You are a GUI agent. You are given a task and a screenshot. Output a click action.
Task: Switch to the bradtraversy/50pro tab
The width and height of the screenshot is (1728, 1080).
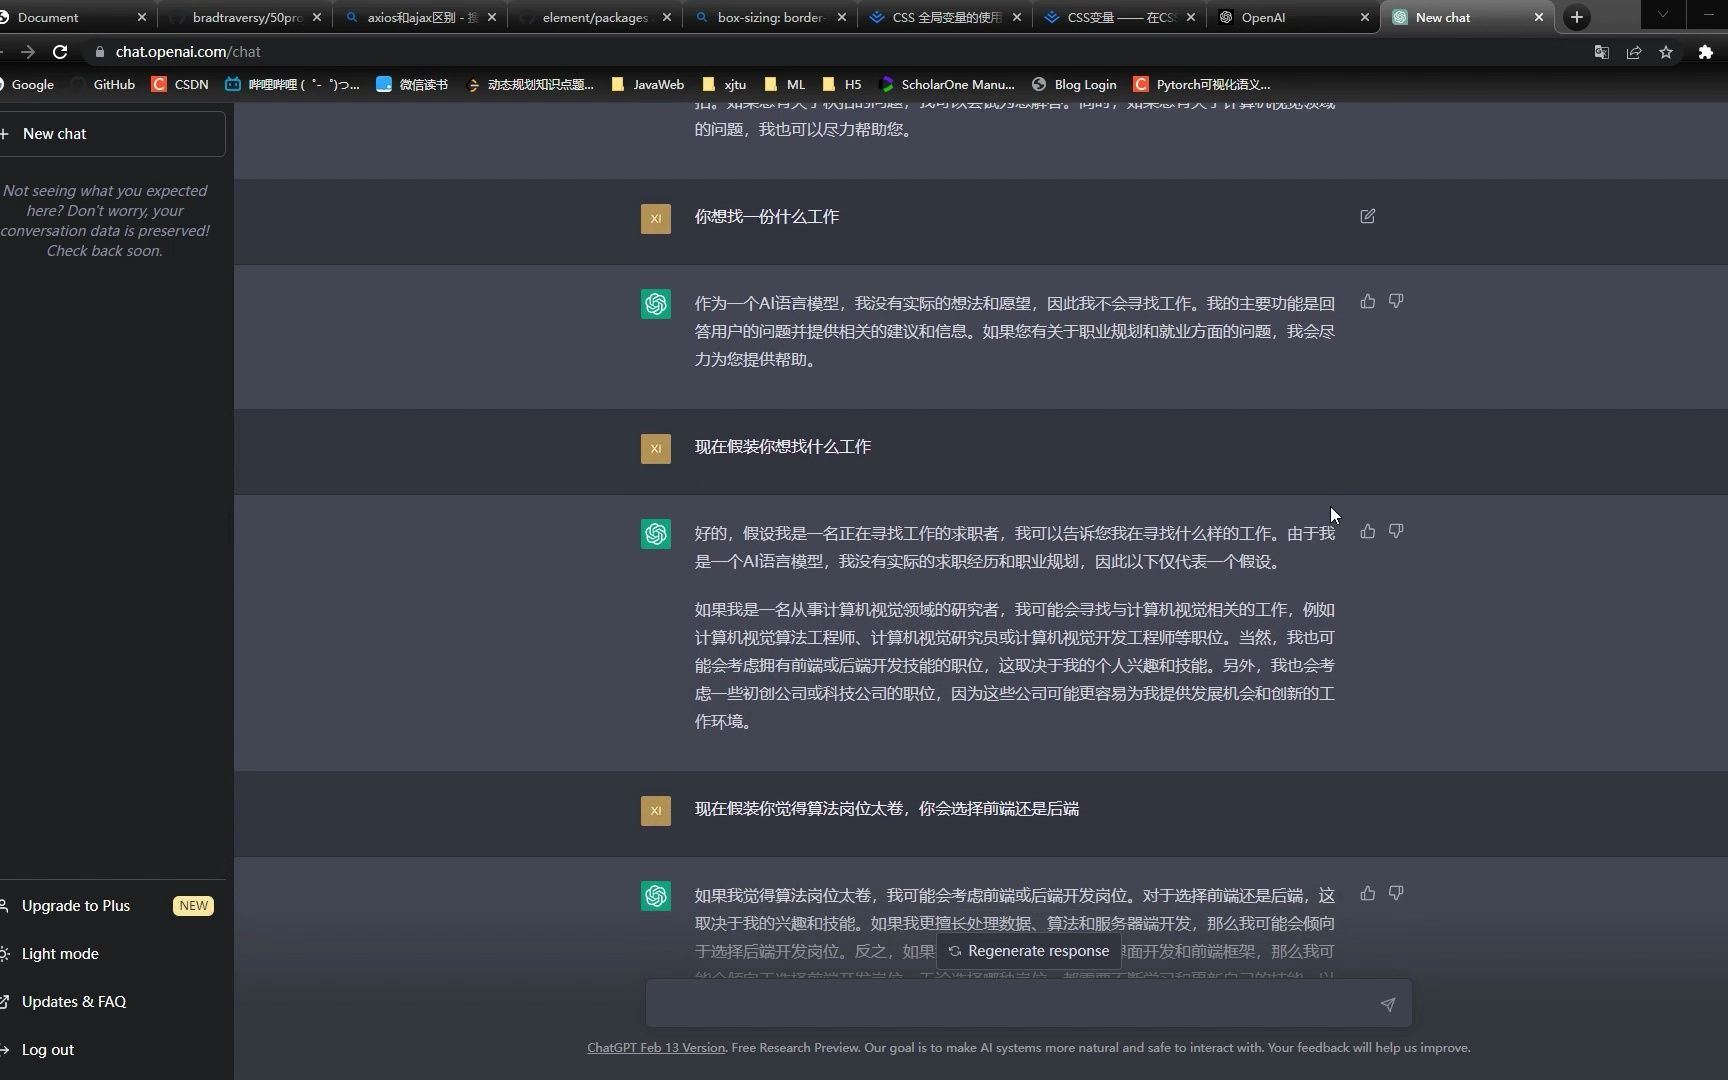(245, 17)
